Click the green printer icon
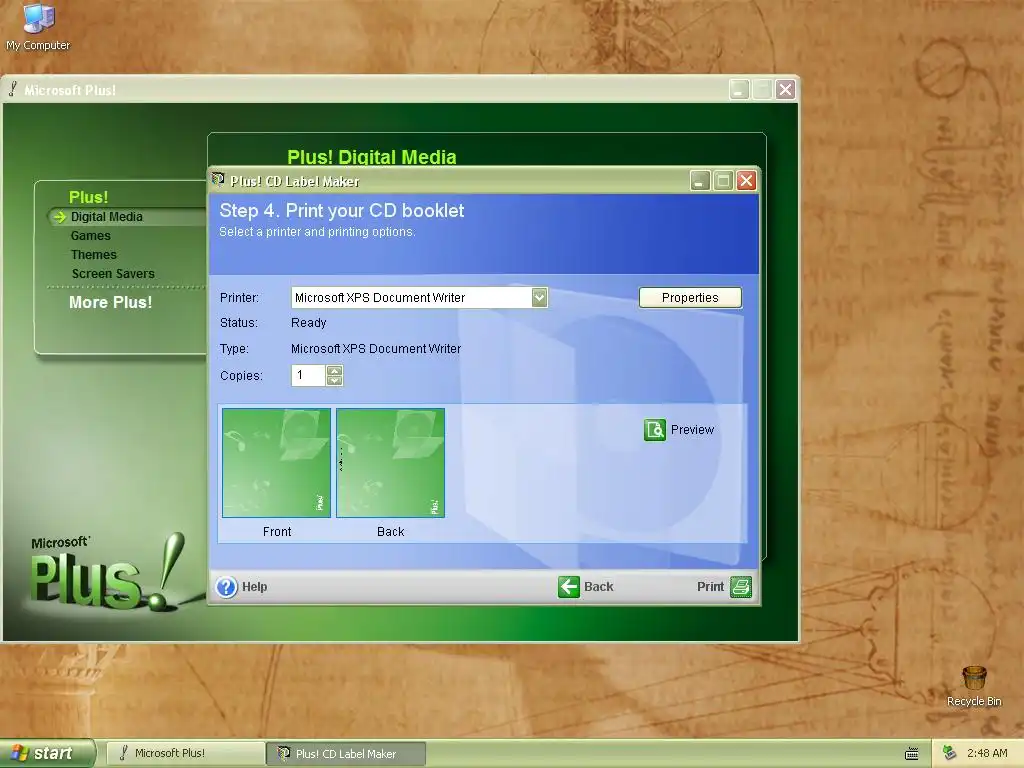The image size is (1024, 768). click(741, 587)
